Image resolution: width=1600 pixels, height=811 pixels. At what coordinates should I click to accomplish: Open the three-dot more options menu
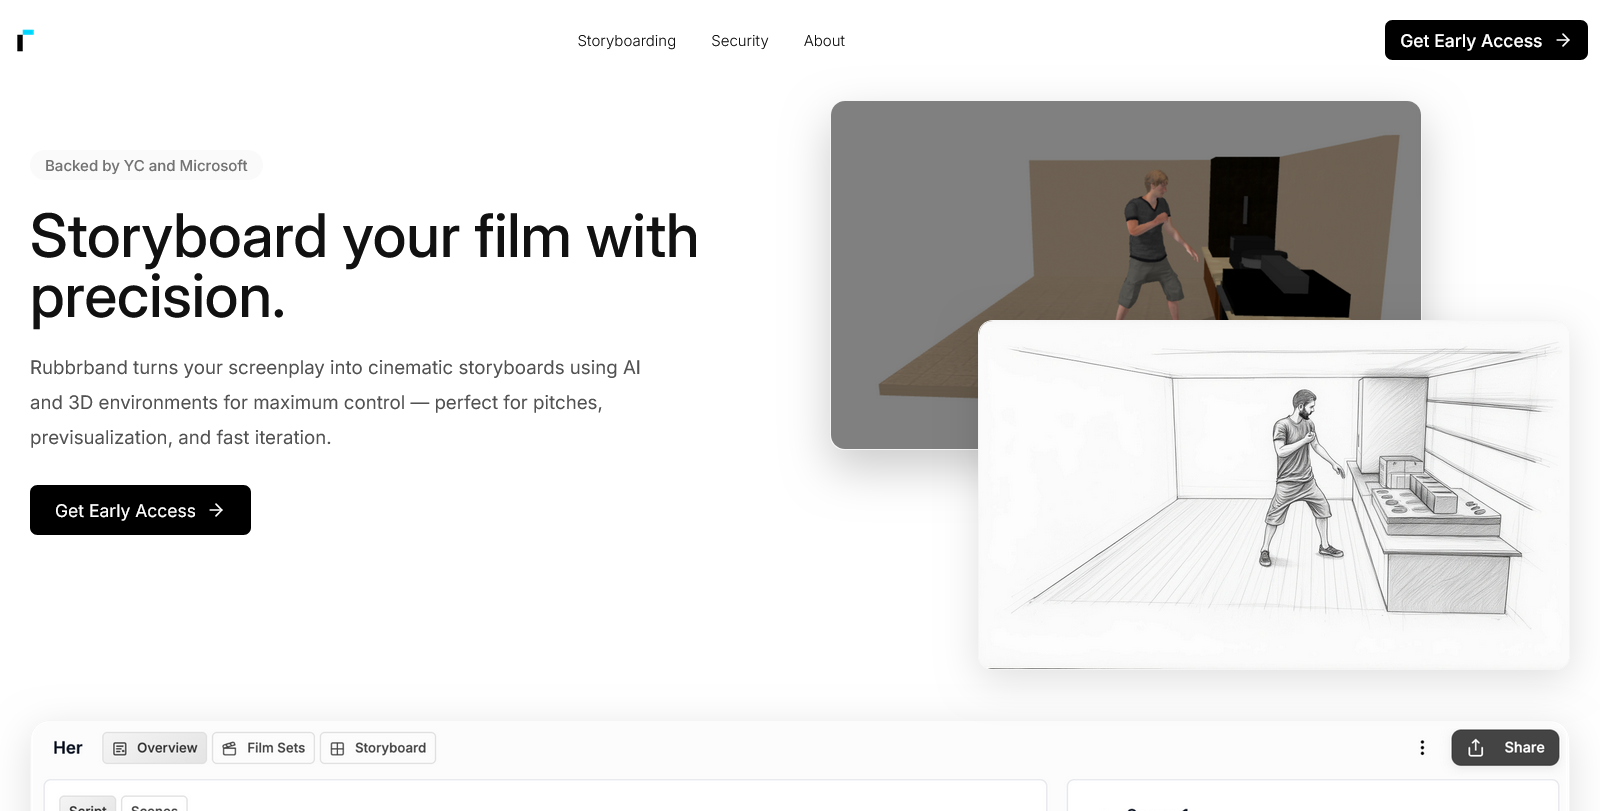pos(1422,748)
